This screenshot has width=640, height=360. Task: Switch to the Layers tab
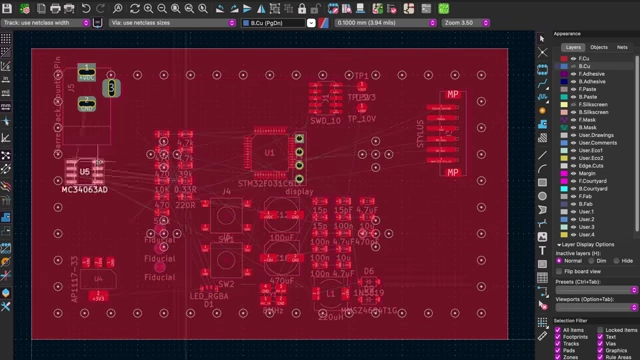(x=573, y=47)
